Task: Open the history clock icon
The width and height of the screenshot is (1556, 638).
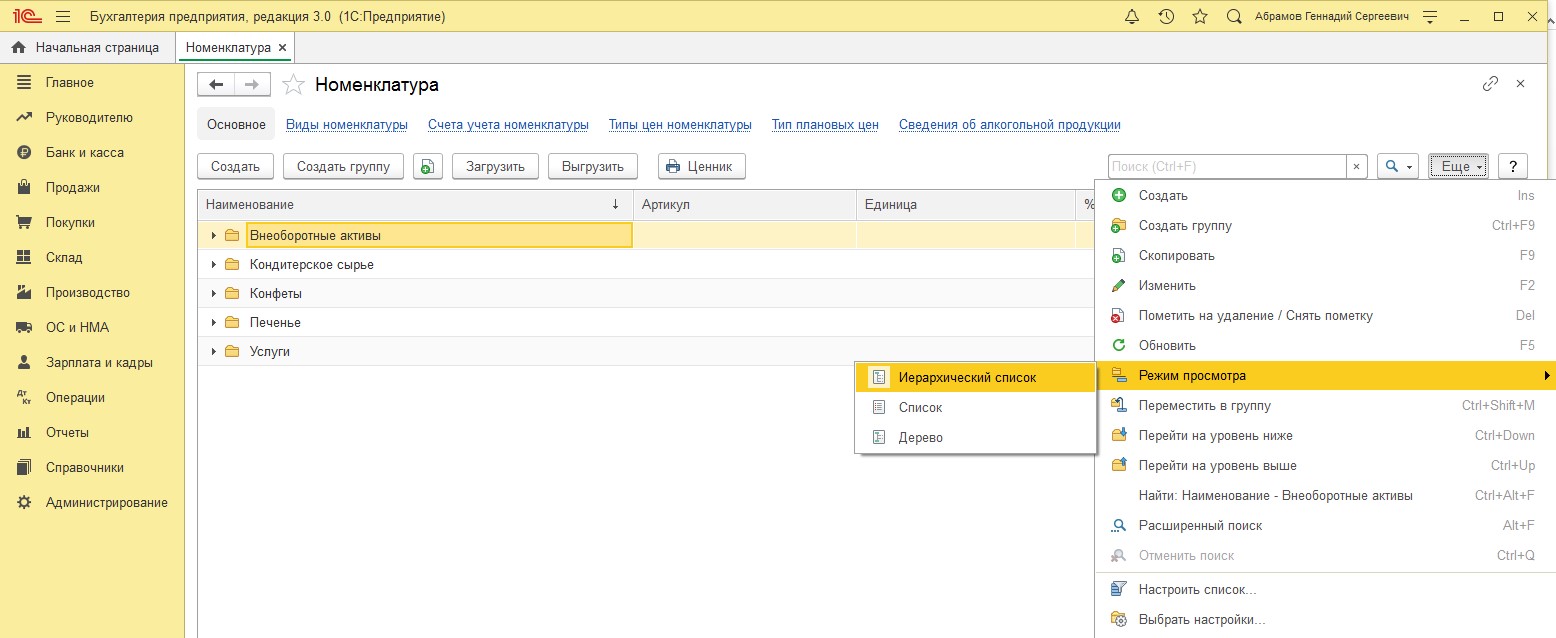Action: pos(1166,17)
